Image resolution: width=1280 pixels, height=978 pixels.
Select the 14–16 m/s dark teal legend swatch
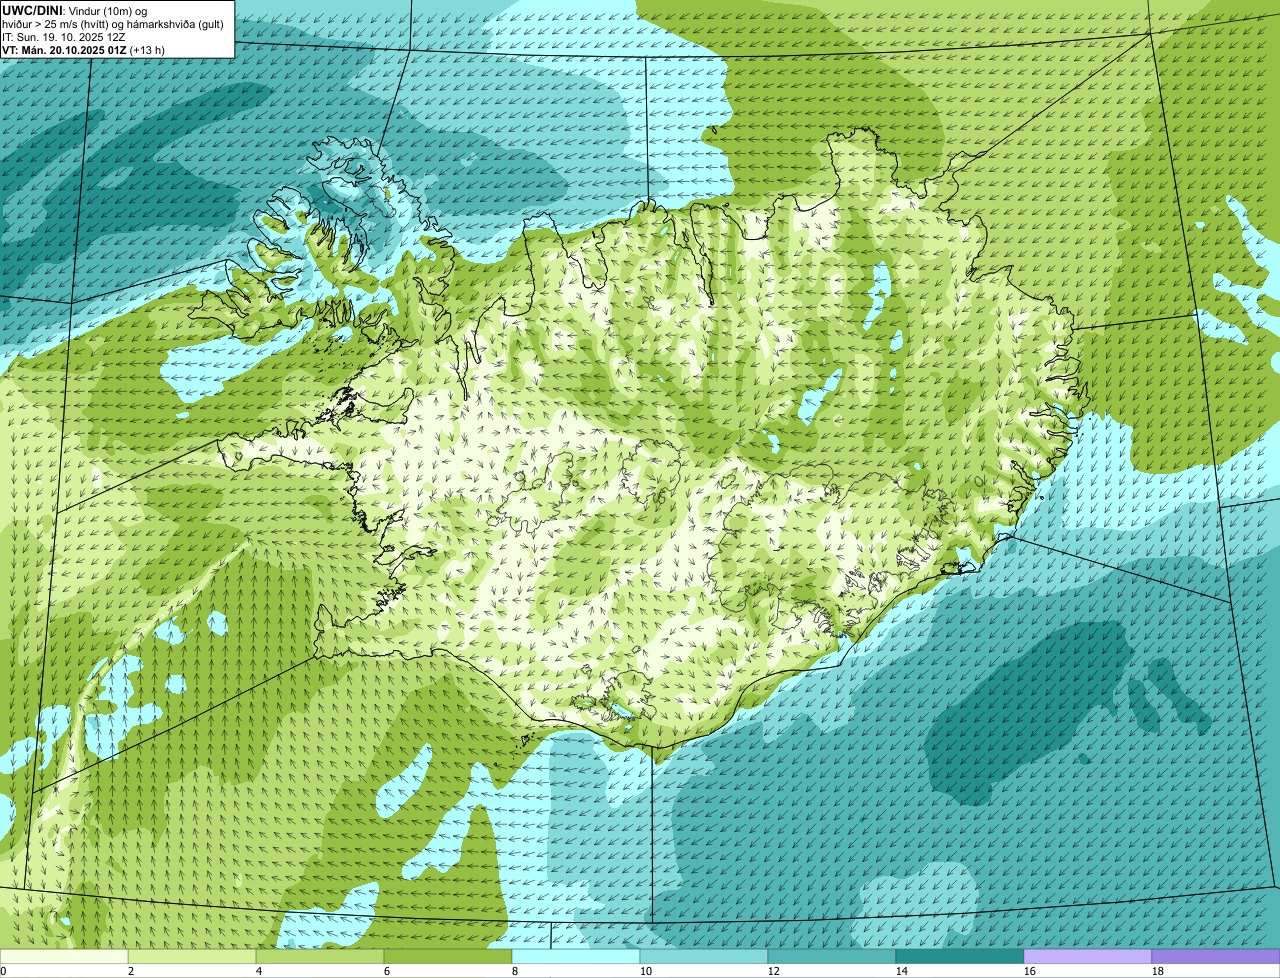960,956
